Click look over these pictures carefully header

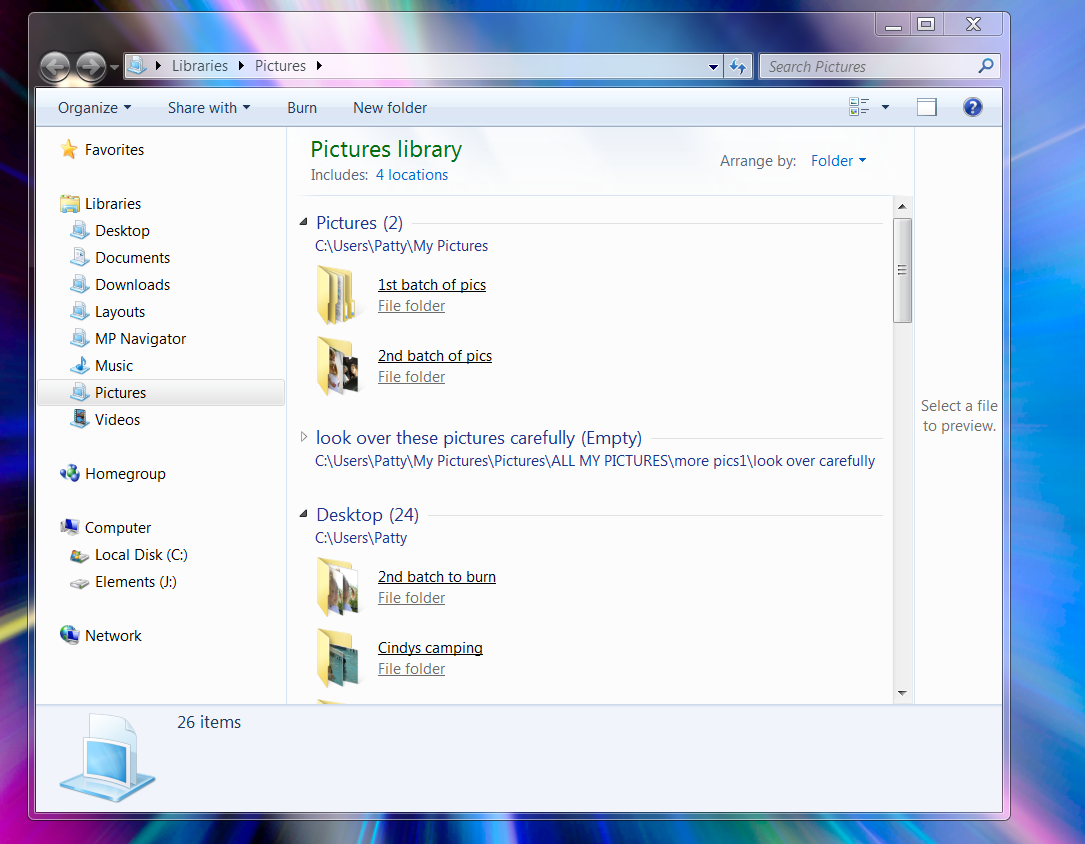pyautogui.click(x=479, y=438)
